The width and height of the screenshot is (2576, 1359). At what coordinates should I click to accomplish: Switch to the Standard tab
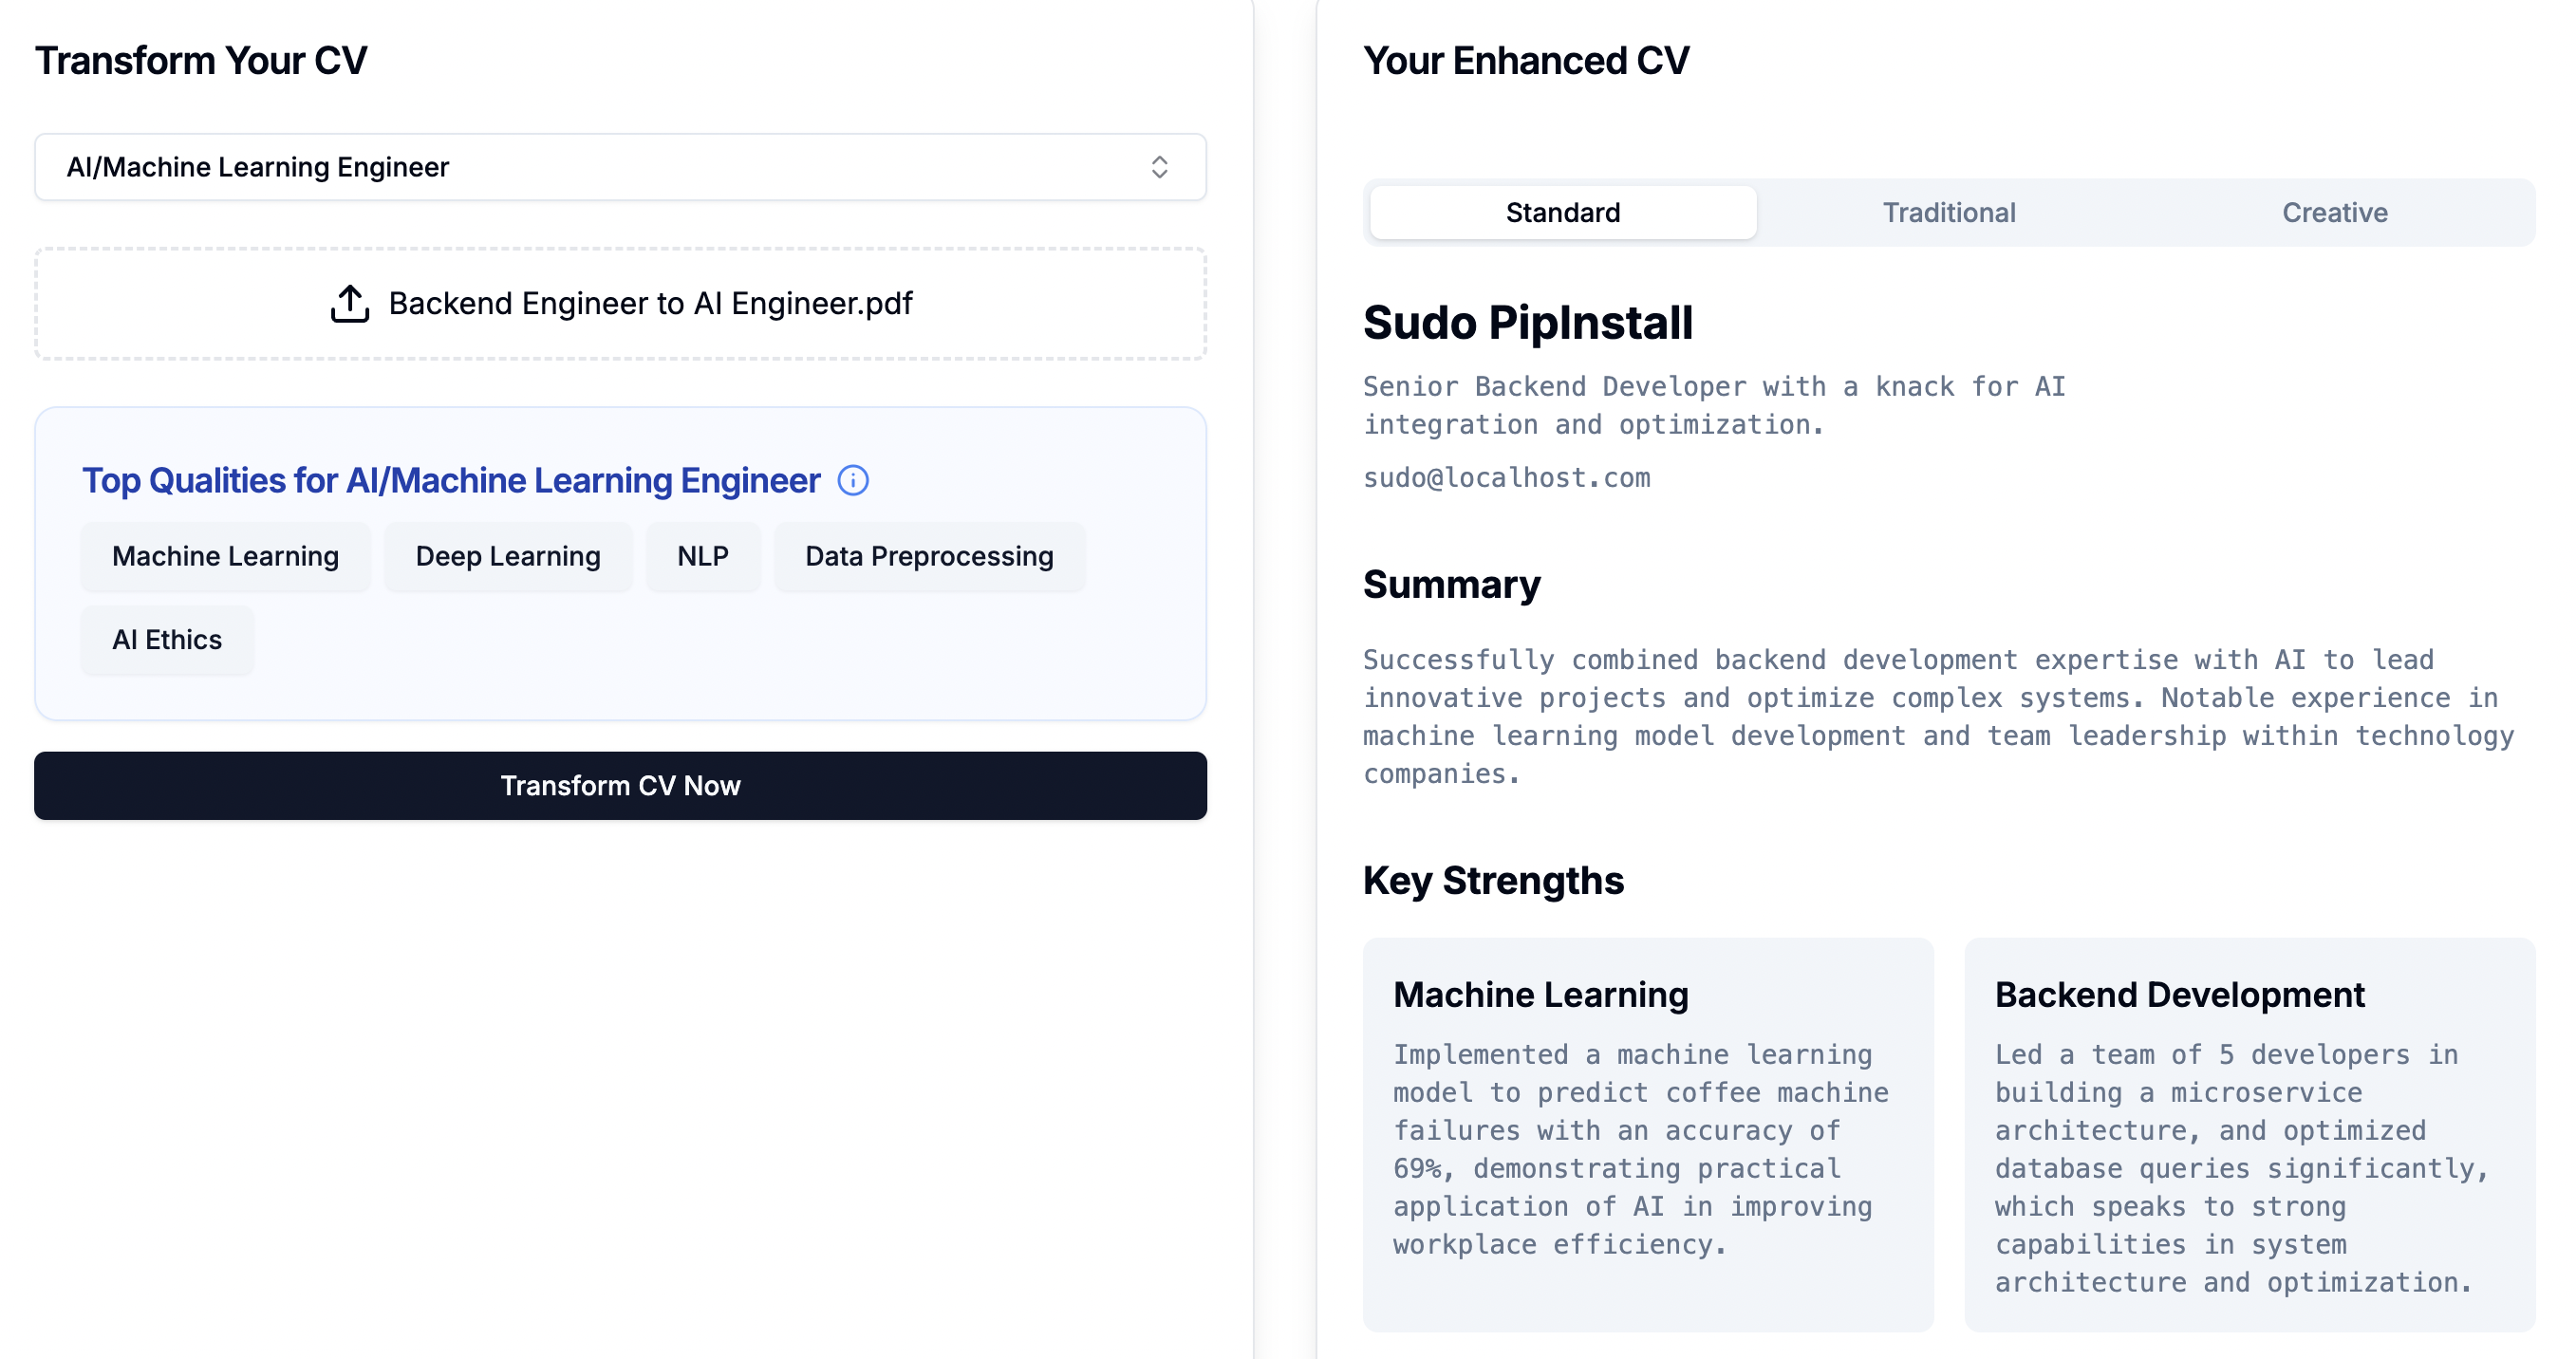click(1562, 213)
